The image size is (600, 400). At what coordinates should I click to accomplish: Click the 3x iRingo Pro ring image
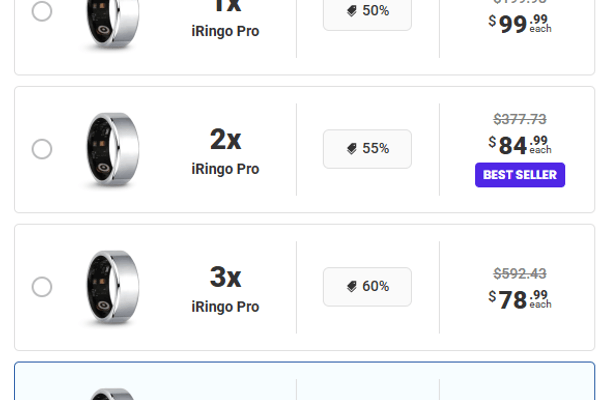click(111, 287)
